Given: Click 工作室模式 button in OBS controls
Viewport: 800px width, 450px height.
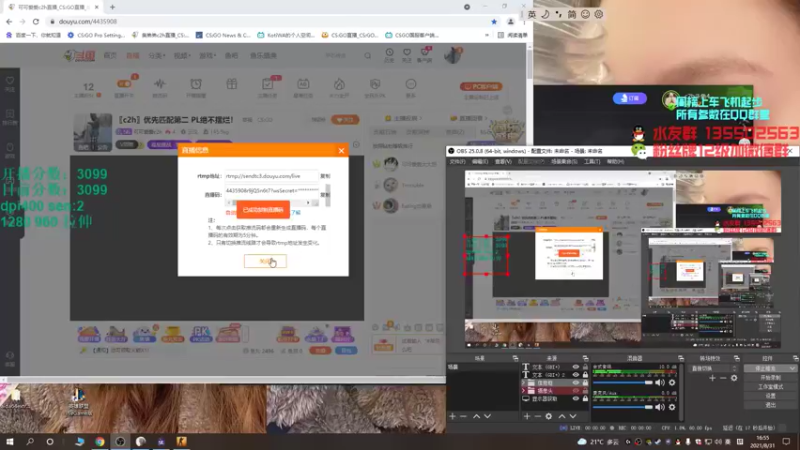Looking at the screenshot, I should (770, 387).
